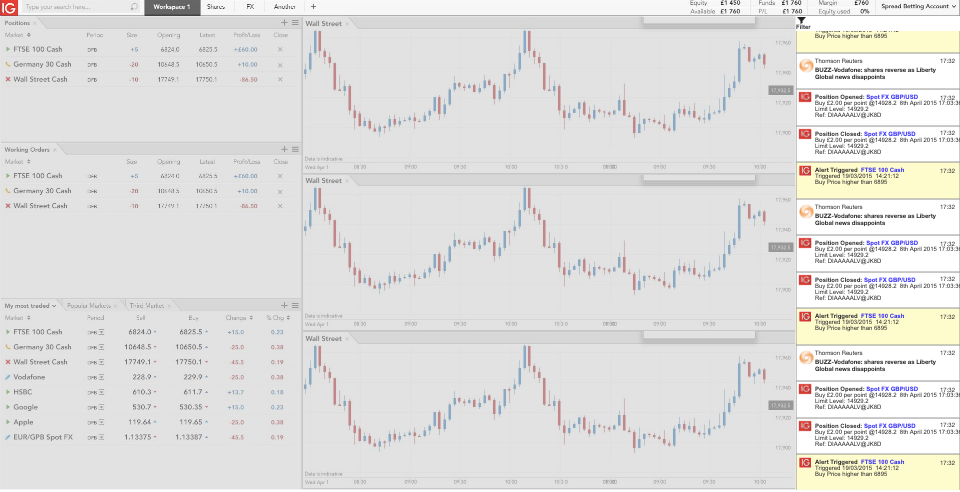
Task: Click the search magnifier icon
Action: pos(135,7)
